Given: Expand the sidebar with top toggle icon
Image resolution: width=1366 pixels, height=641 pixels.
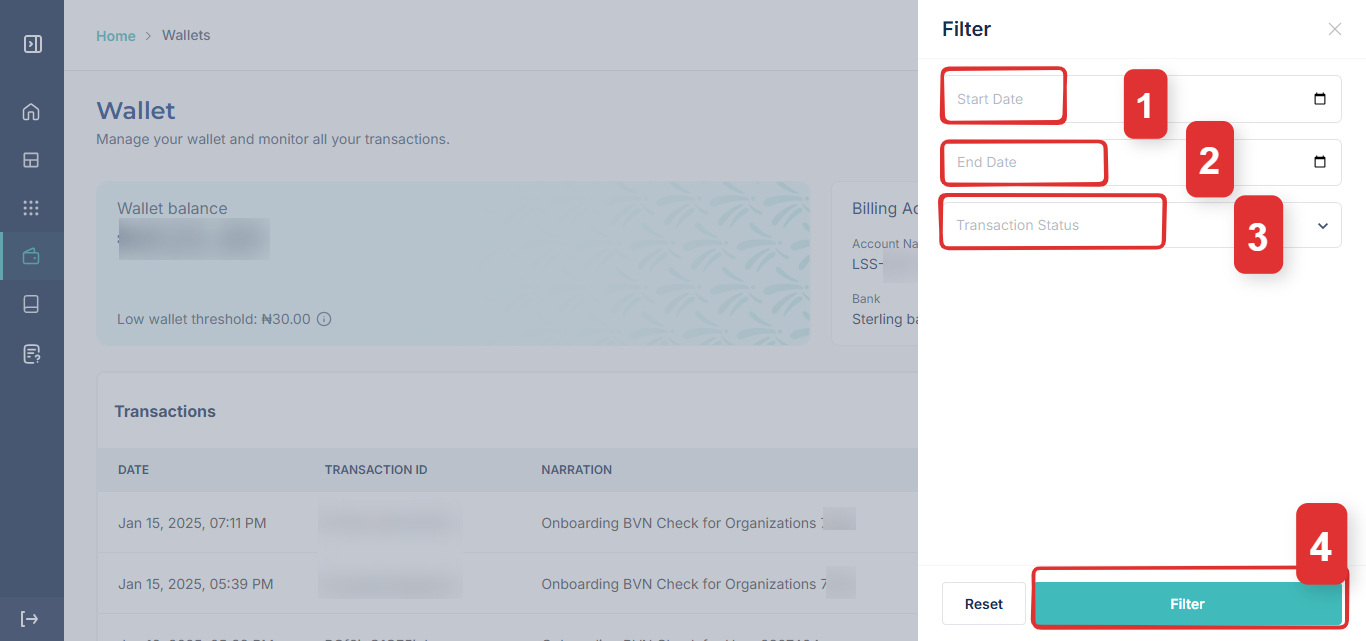Looking at the screenshot, I should click(x=32, y=44).
